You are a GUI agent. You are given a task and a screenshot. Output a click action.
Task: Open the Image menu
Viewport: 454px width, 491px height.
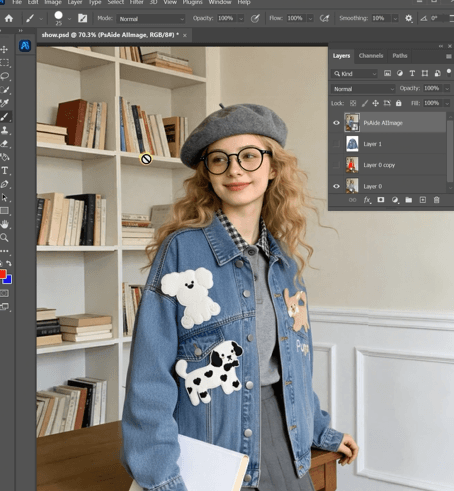[53, 2]
